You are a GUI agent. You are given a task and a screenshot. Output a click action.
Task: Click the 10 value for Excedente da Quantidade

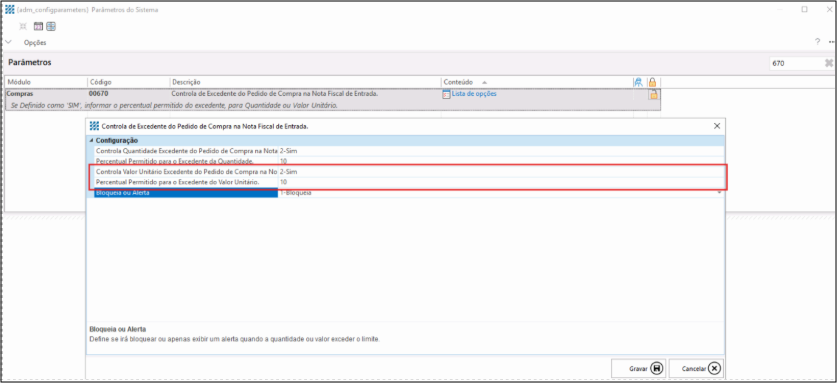[x=283, y=161]
